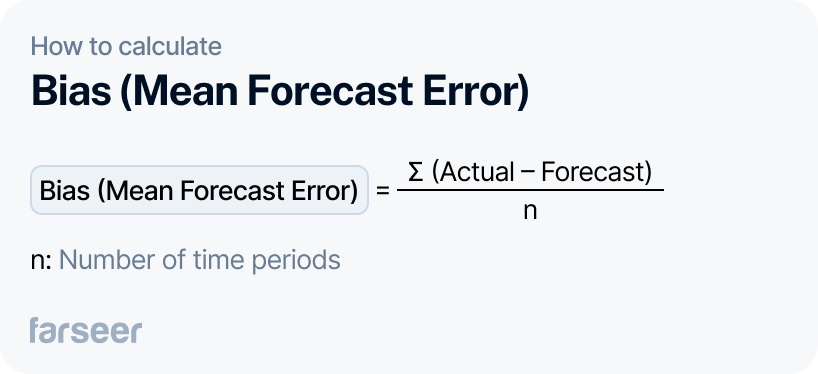
Task: Click the minus sign between Actual and Forecast
Action: [528, 173]
